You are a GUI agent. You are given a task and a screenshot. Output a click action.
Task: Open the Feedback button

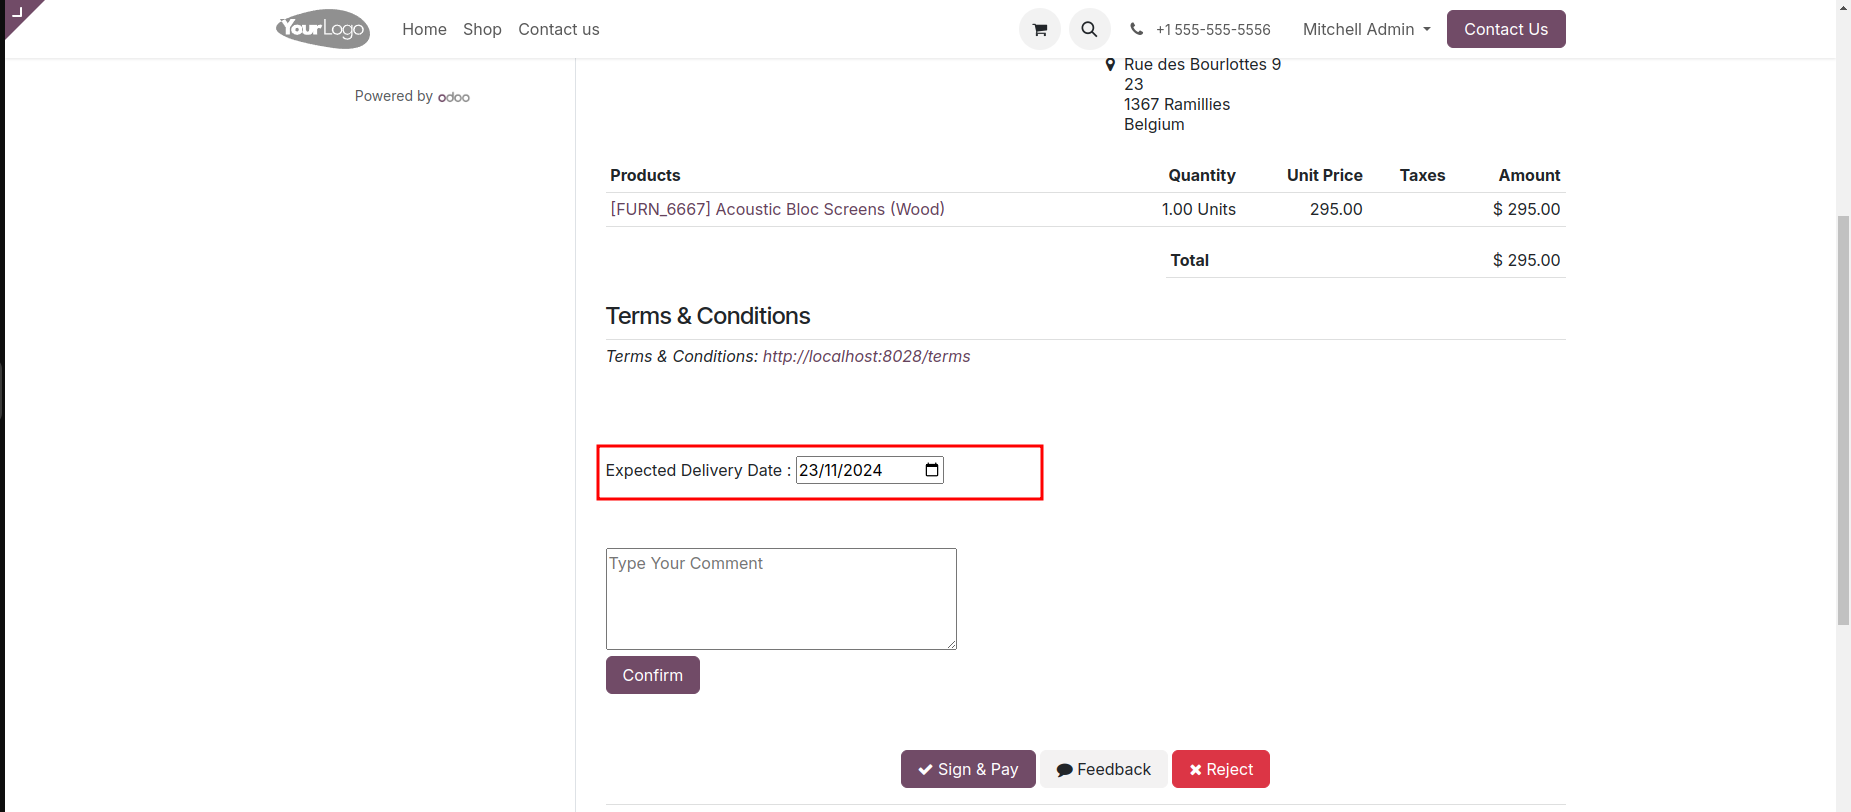click(1103, 769)
